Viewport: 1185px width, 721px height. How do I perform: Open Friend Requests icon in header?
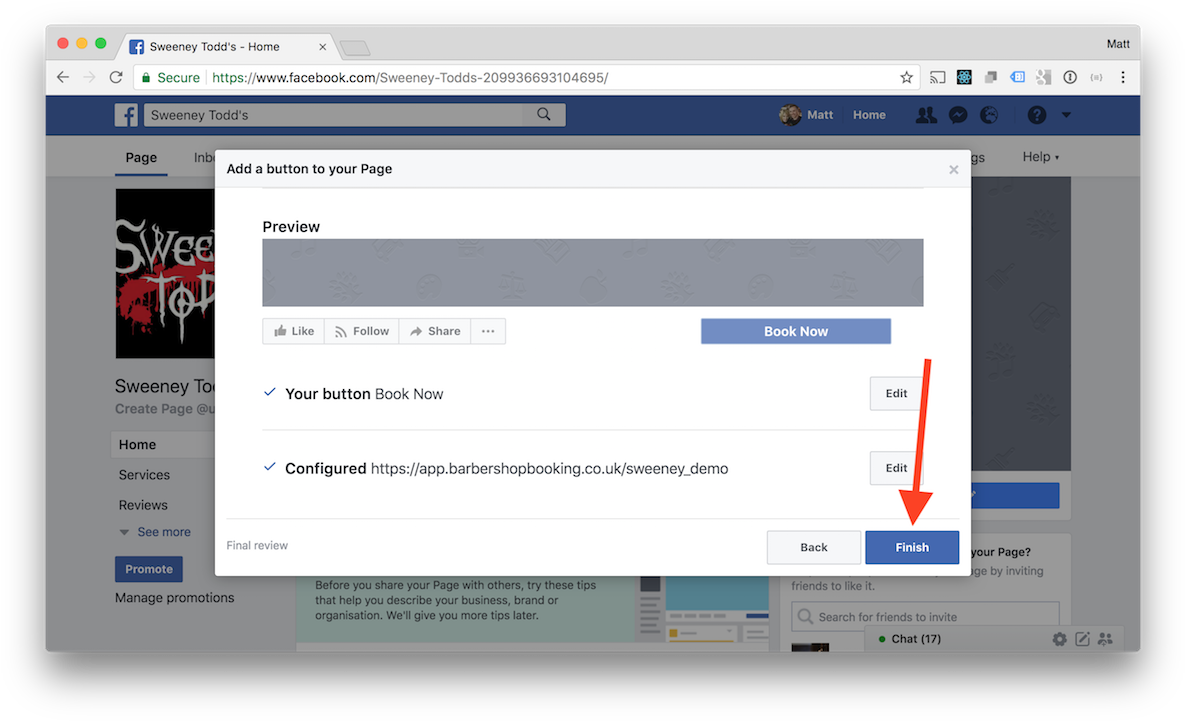(926, 115)
